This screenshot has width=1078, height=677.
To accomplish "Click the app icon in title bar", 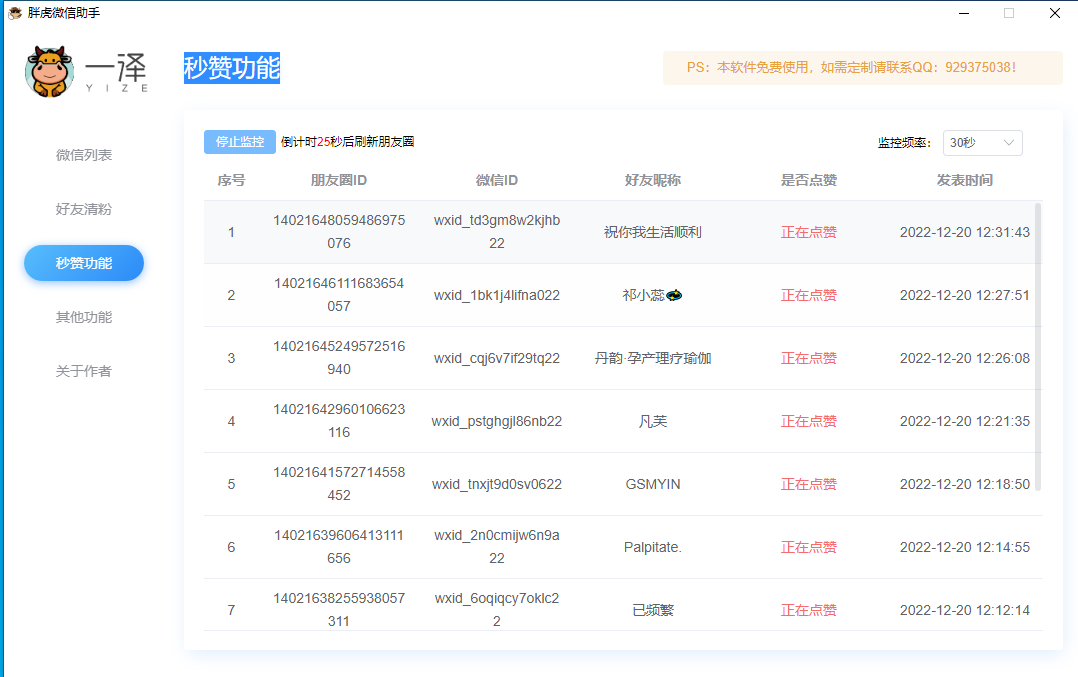I will pos(12,13).
